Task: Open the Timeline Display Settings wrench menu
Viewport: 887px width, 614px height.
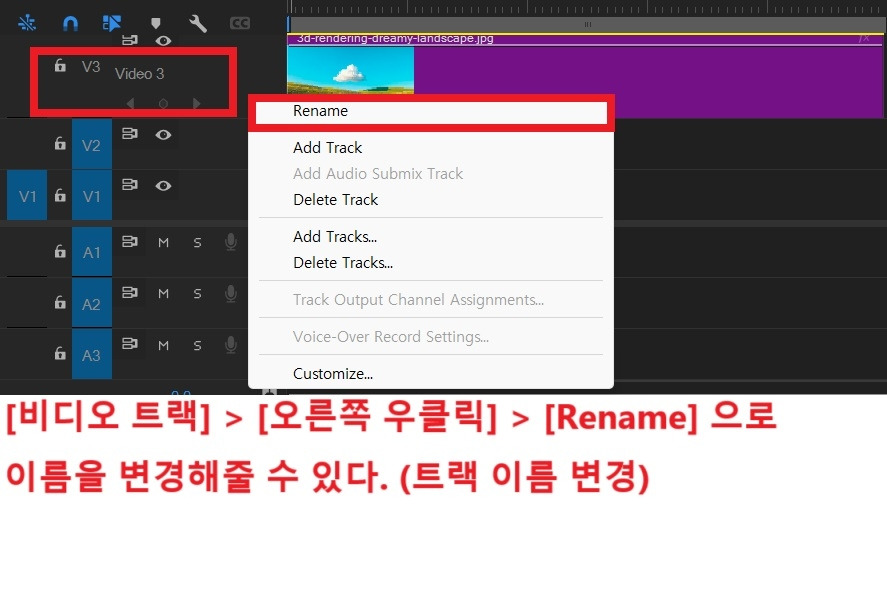Action: (197, 22)
